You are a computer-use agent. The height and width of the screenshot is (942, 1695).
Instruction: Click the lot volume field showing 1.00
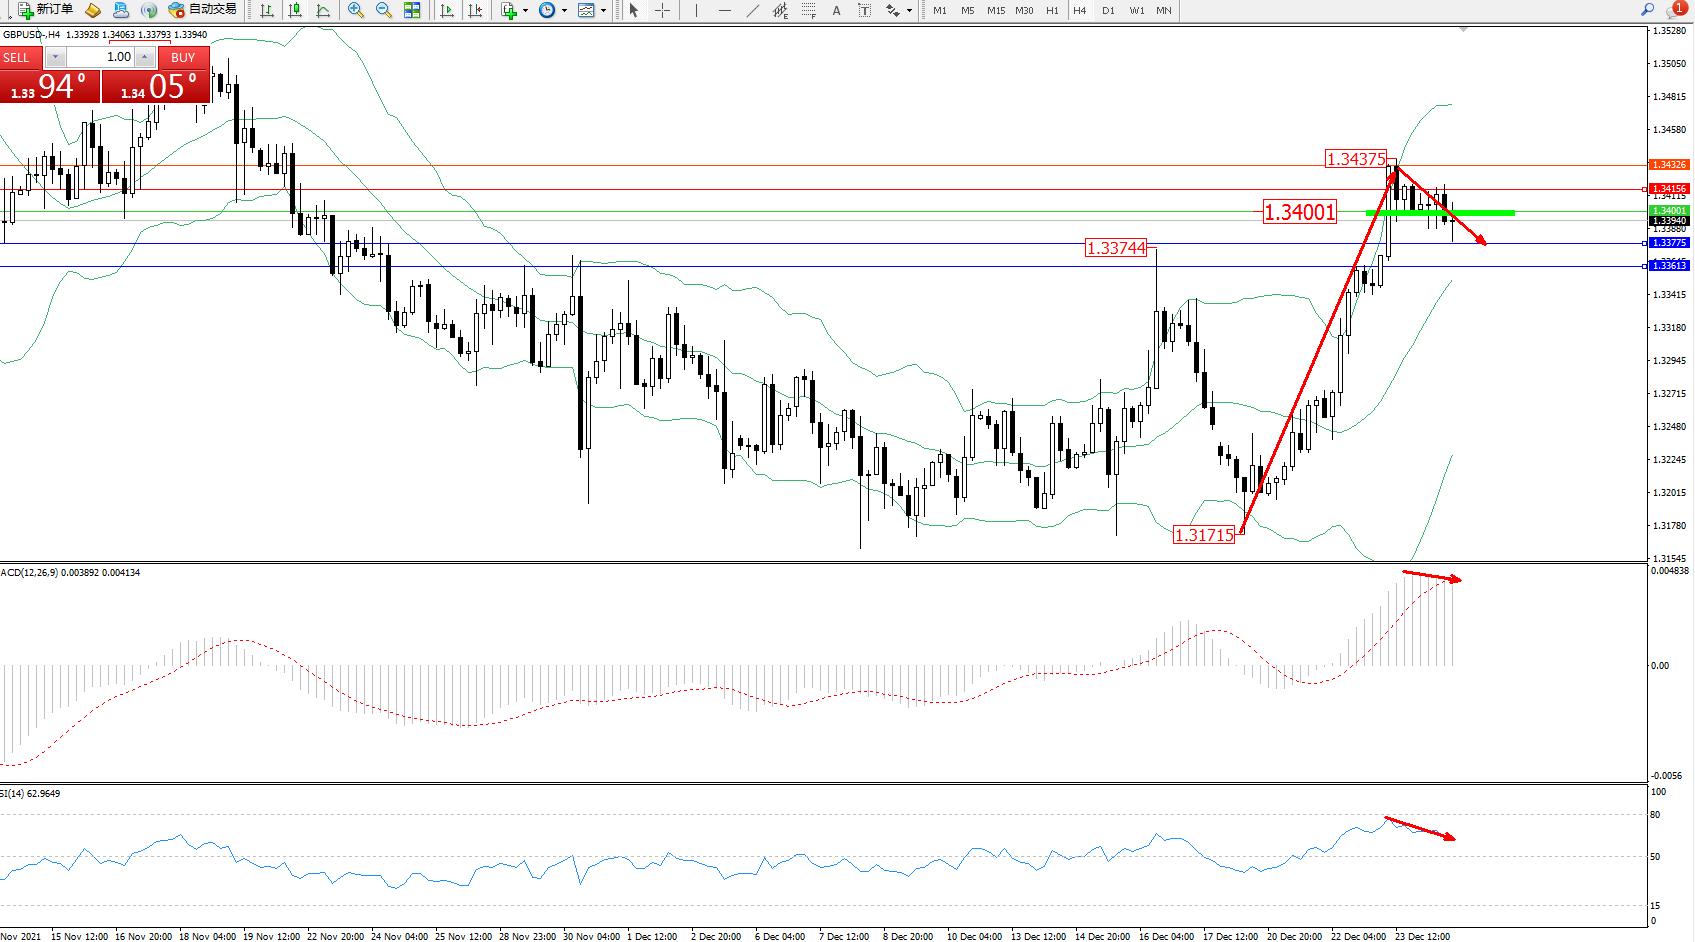[x=100, y=57]
